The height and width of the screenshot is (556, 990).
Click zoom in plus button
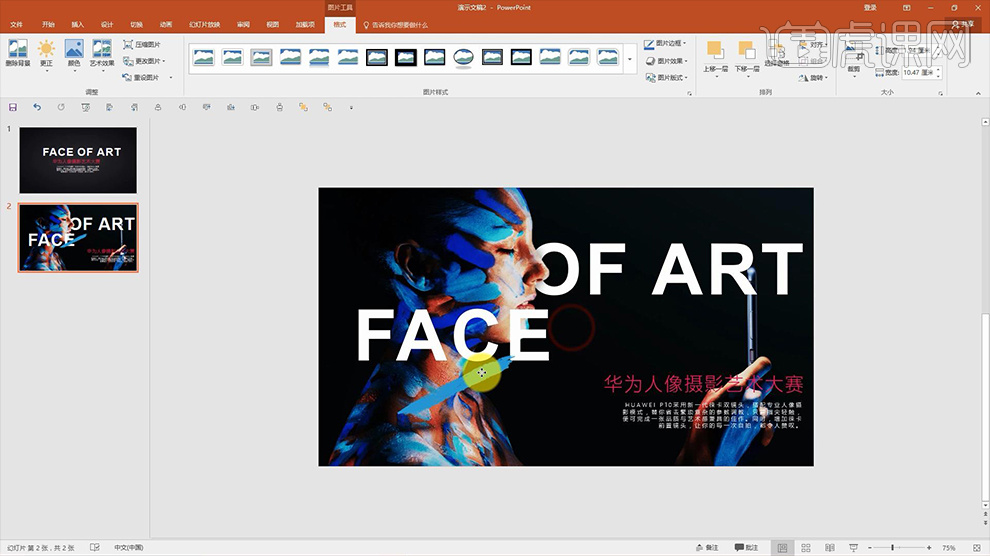929,548
